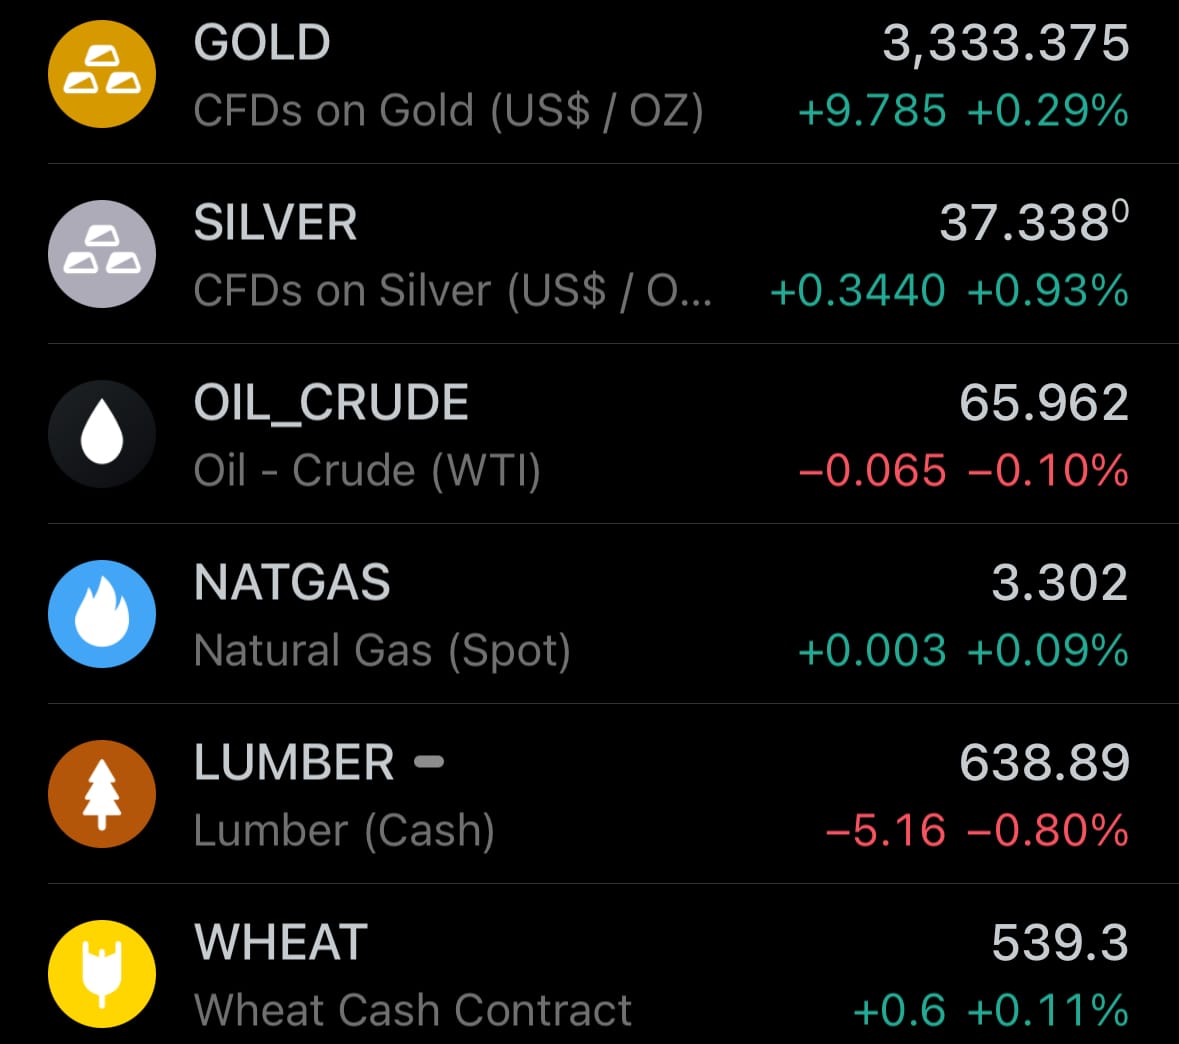Open Lumber (Cash) description row
Screen dimensions: 1179x1044
[344, 831]
